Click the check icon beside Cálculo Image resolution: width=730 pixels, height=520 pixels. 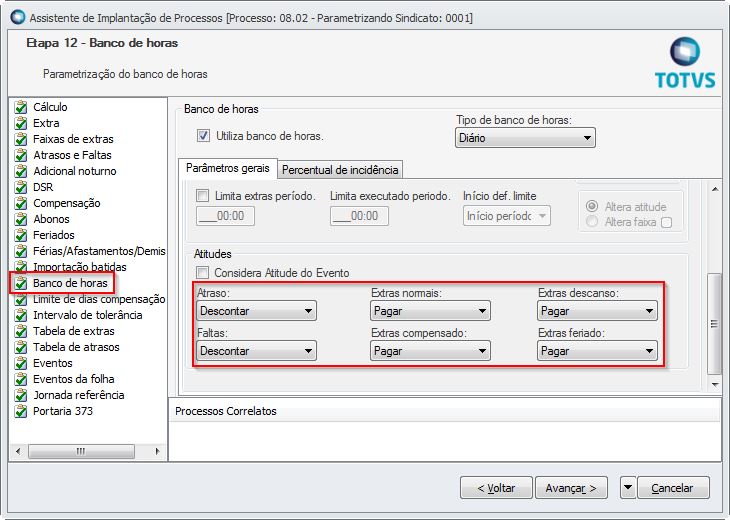[x=20, y=108]
